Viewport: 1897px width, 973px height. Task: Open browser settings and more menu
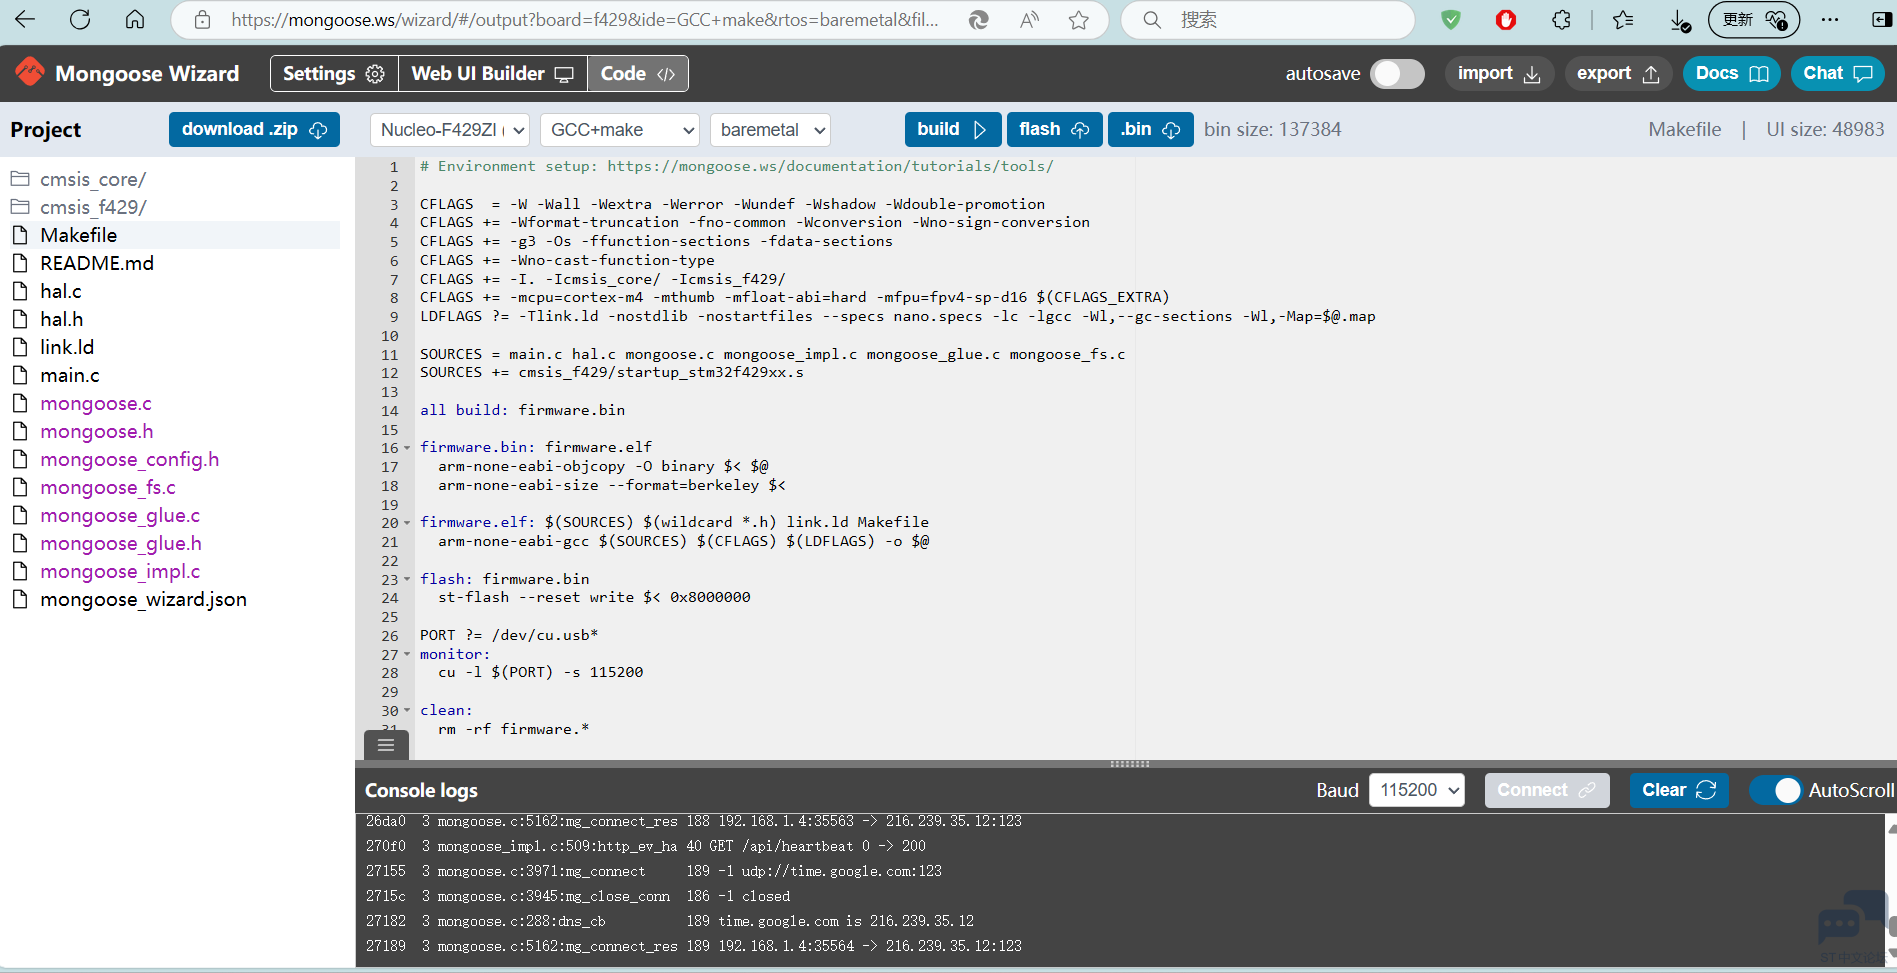(1830, 20)
